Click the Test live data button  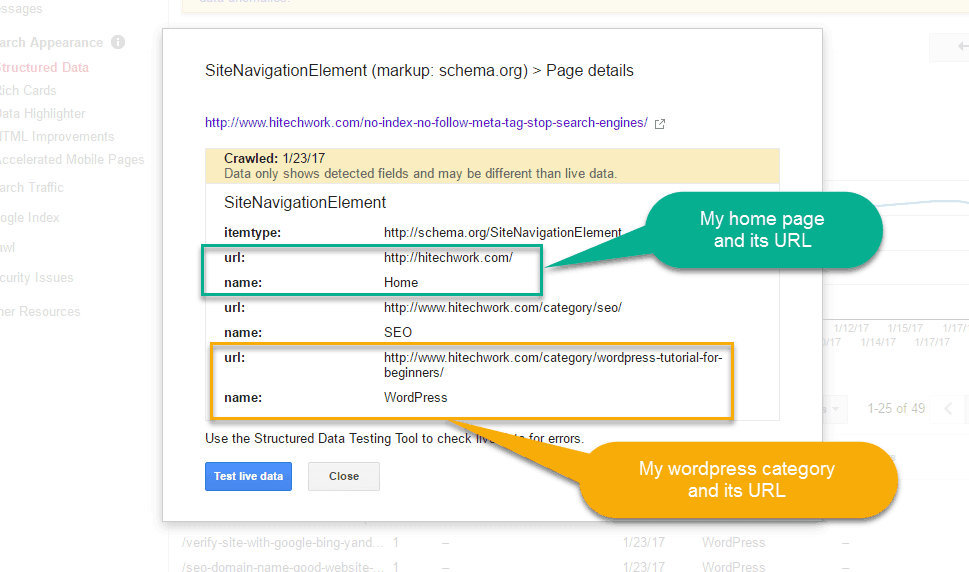point(248,476)
